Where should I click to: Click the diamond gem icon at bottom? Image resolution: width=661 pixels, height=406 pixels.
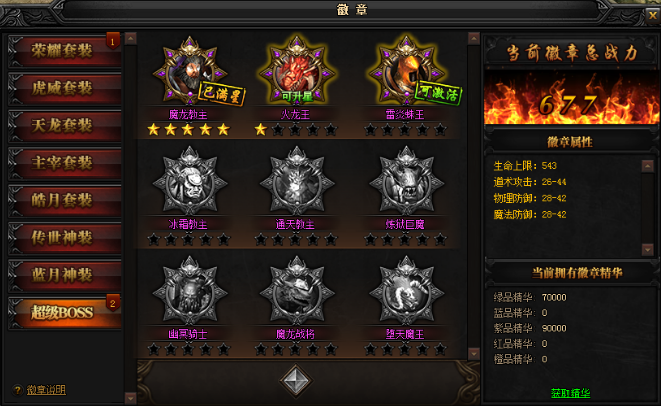click(296, 381)
